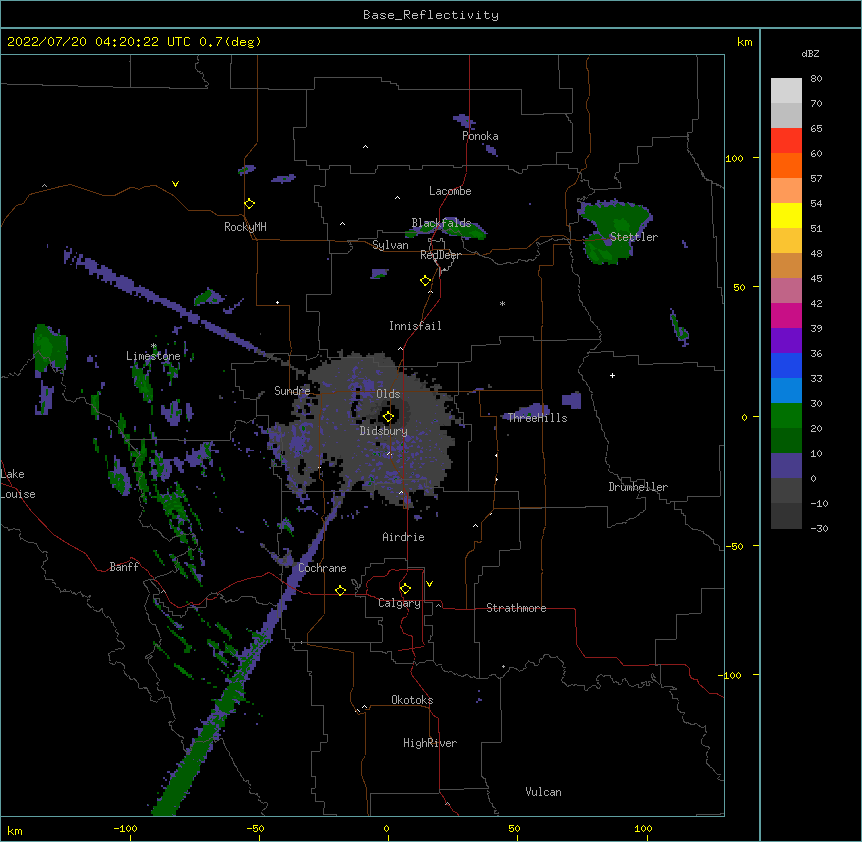862x842 pixels.
Task: Select the Sundre town label
Action: [x=292, y=391]
